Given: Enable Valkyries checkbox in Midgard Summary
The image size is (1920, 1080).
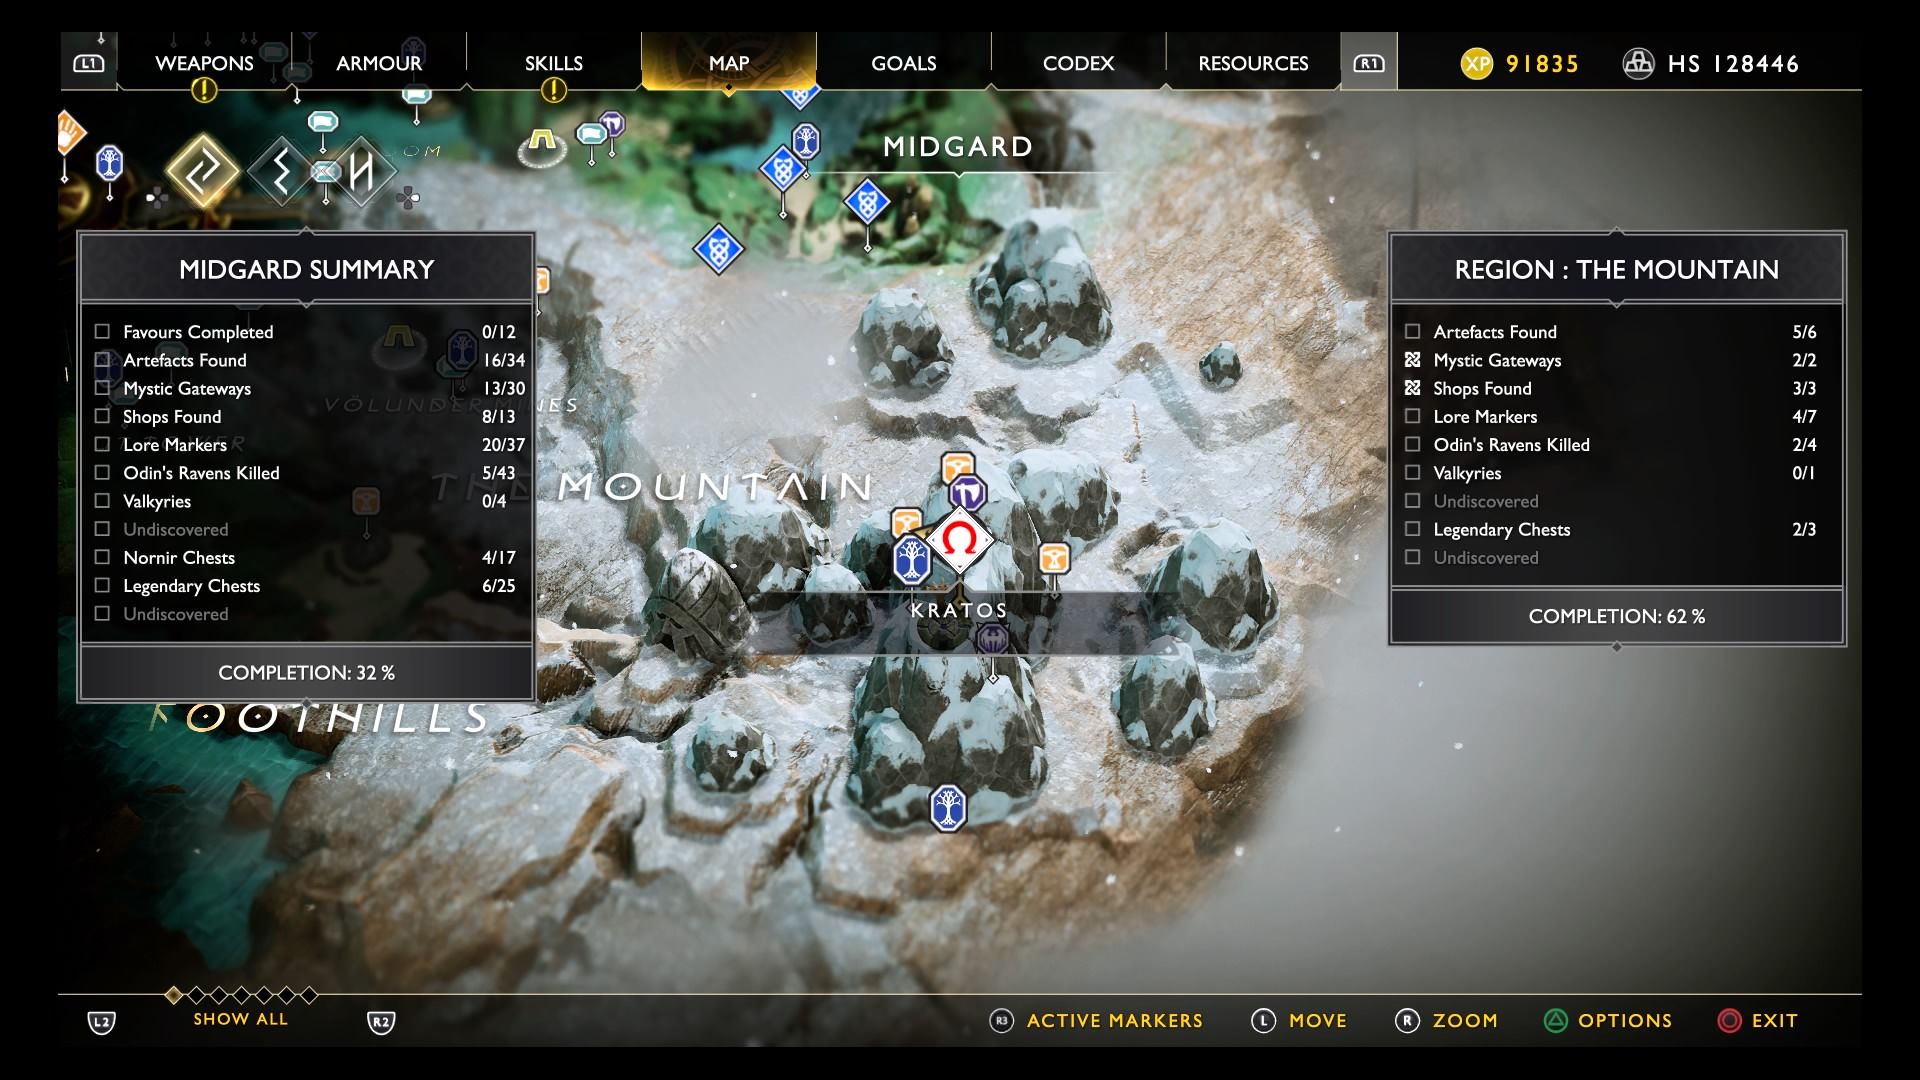Looking at the screenshot, I should tap(104, 500).
